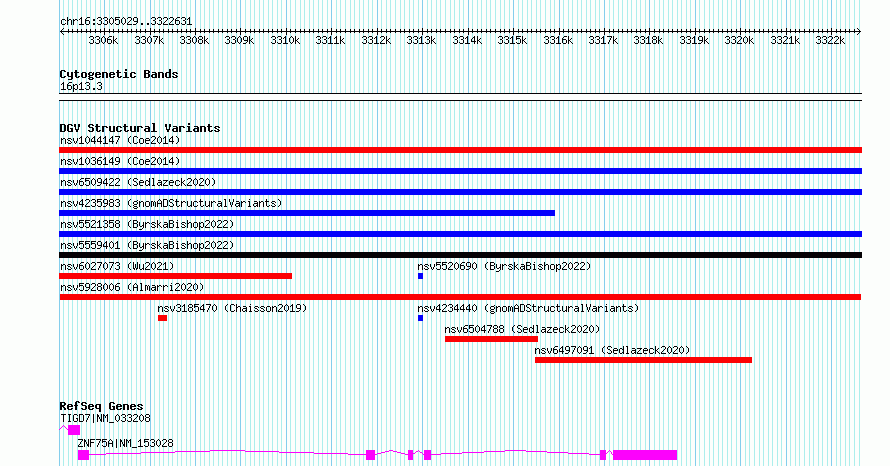
Task: Select the large last ZNF75A exon
Action: [645, 455]
